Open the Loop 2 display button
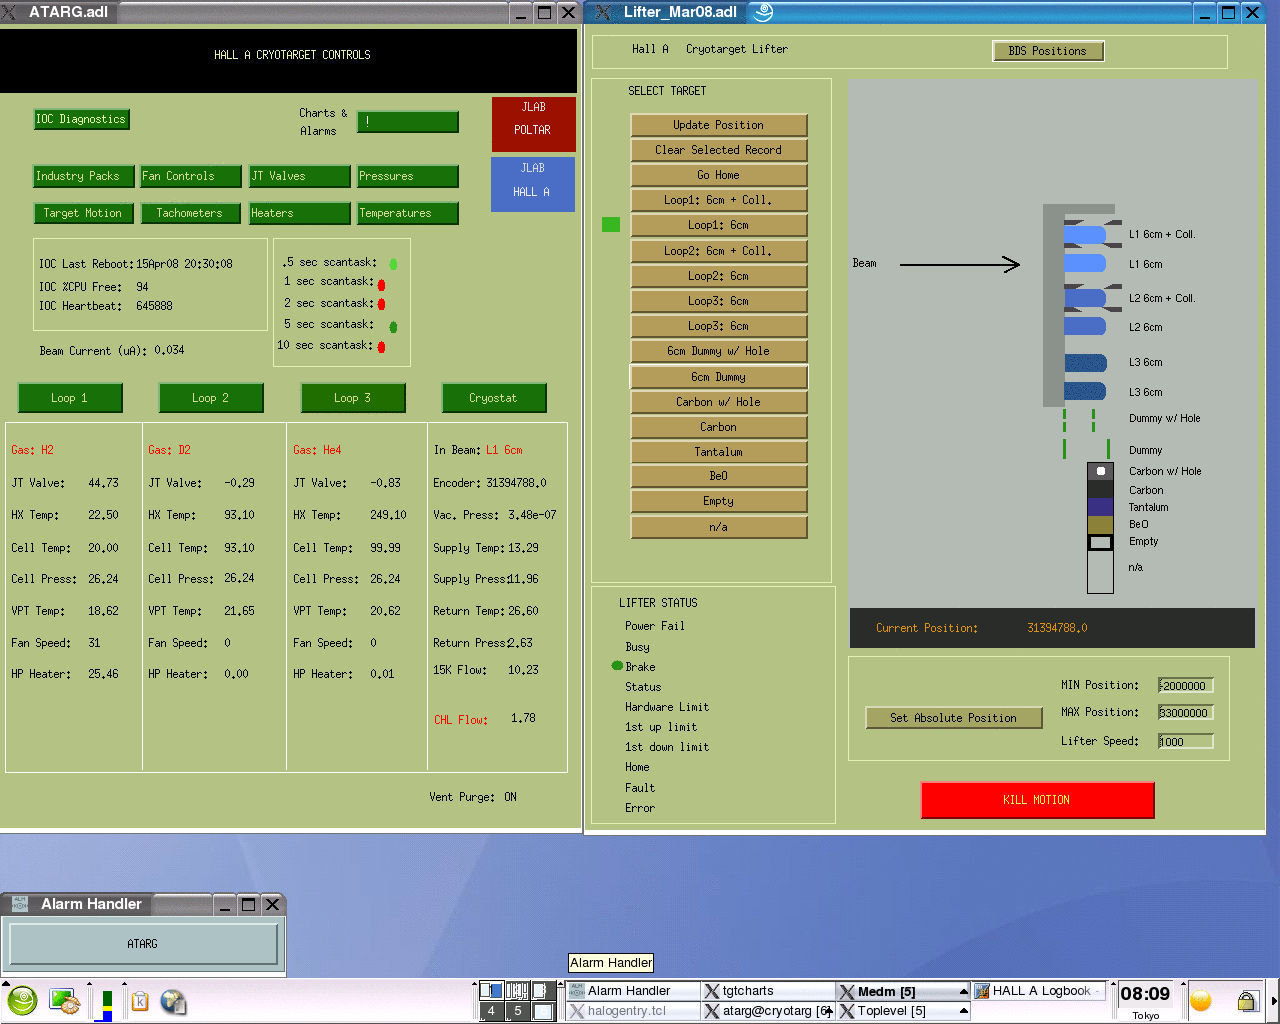Image resolution: width=1280 pixels, height=1024 pixels. point(211,398)
